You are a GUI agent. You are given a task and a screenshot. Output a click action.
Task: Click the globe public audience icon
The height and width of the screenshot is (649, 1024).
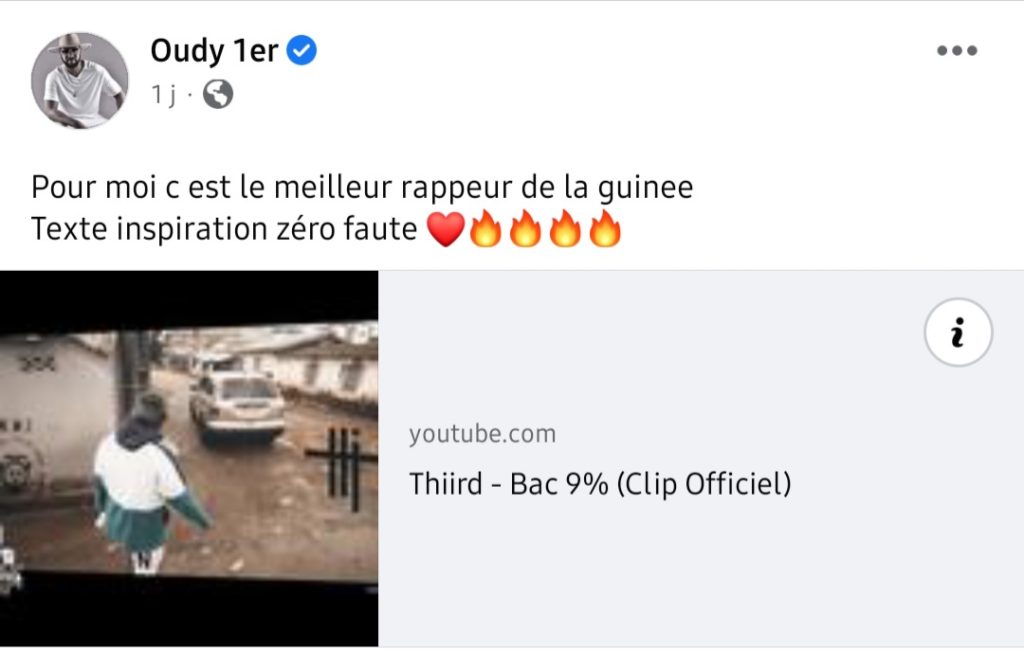click(x=218, y=95)
